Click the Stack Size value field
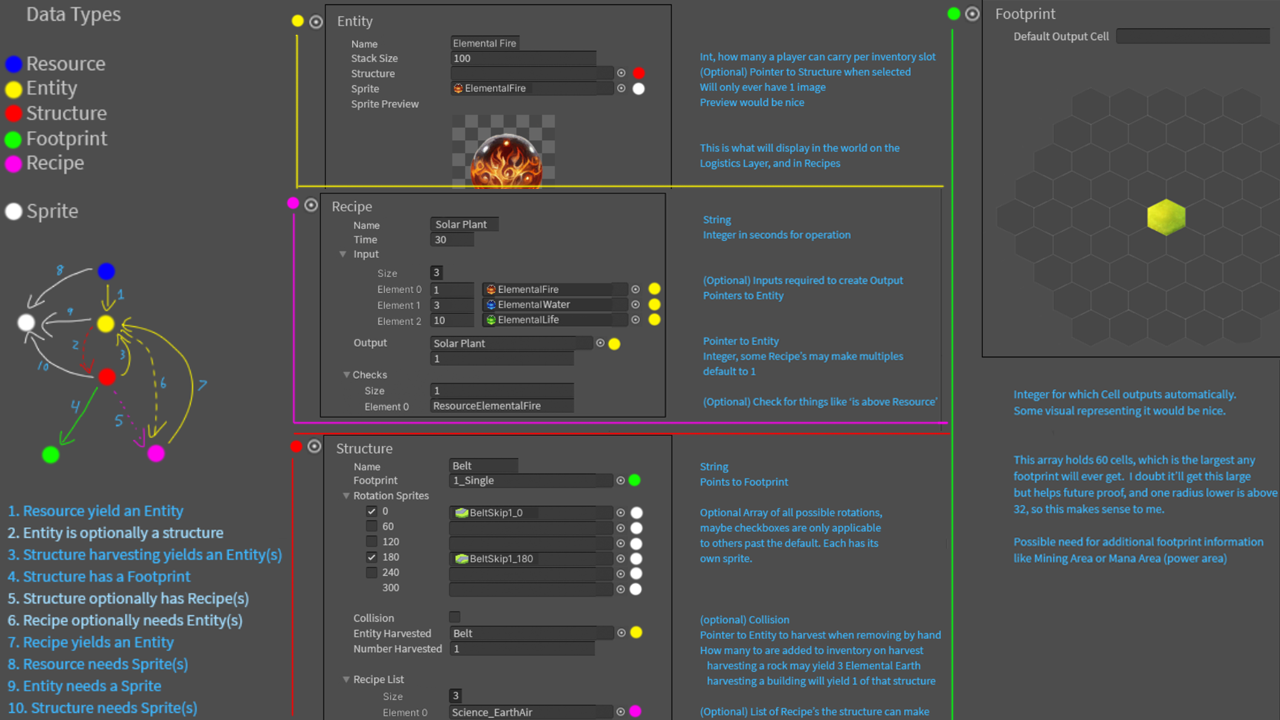 pos(523,59)
